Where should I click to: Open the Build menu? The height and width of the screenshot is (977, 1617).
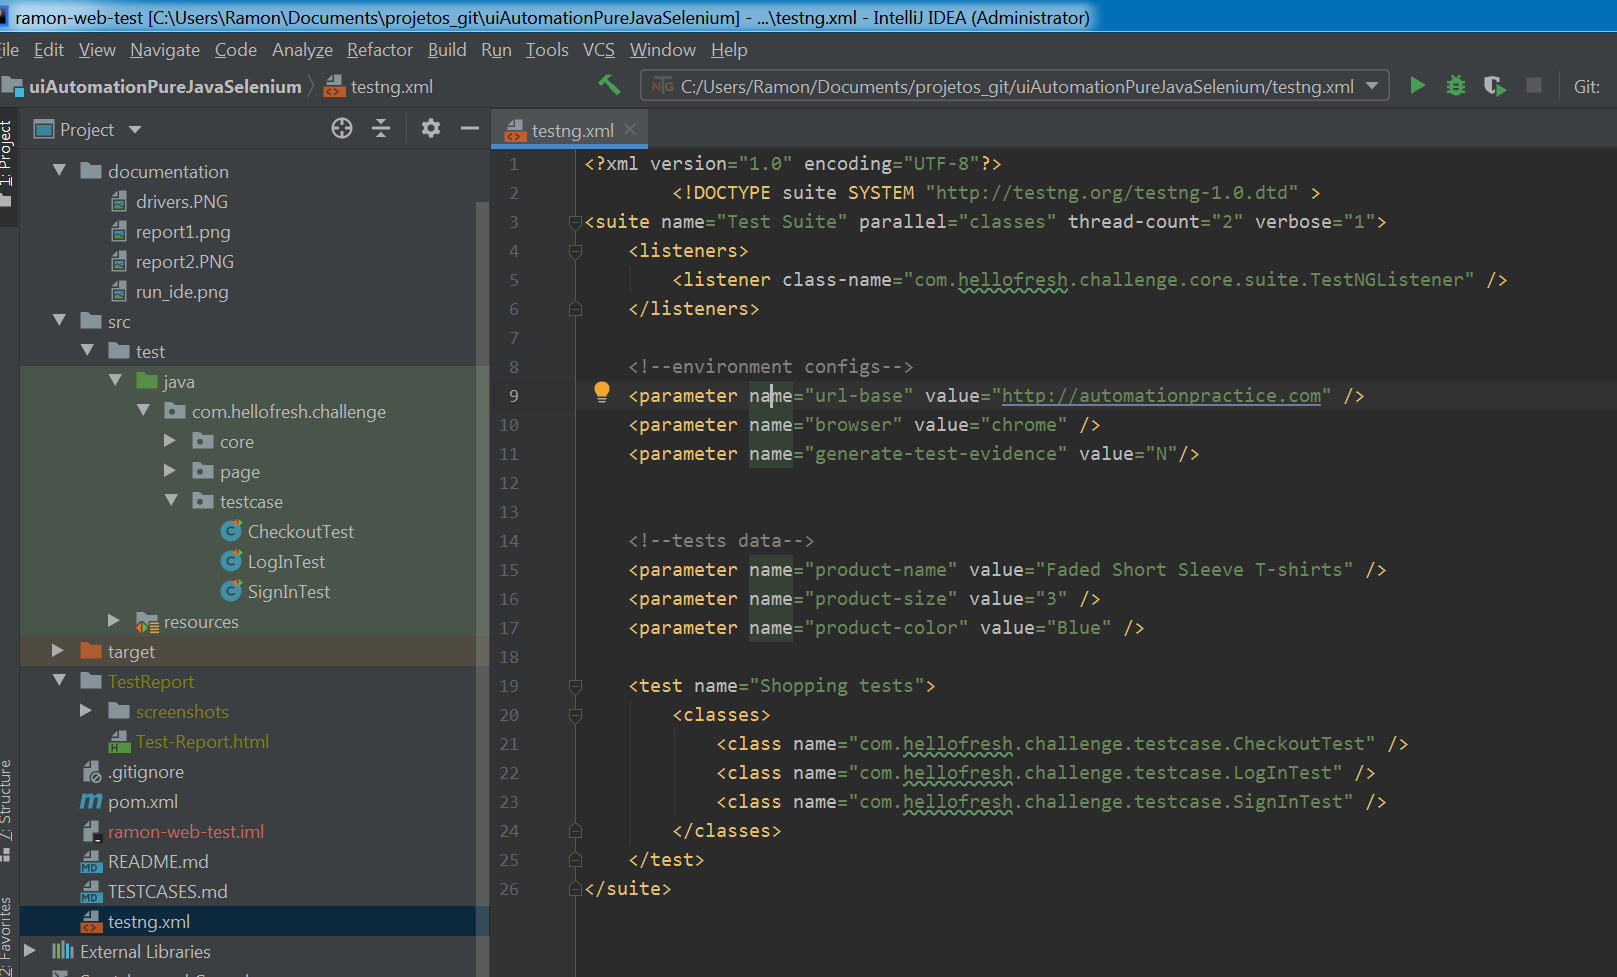coord(447,50)
